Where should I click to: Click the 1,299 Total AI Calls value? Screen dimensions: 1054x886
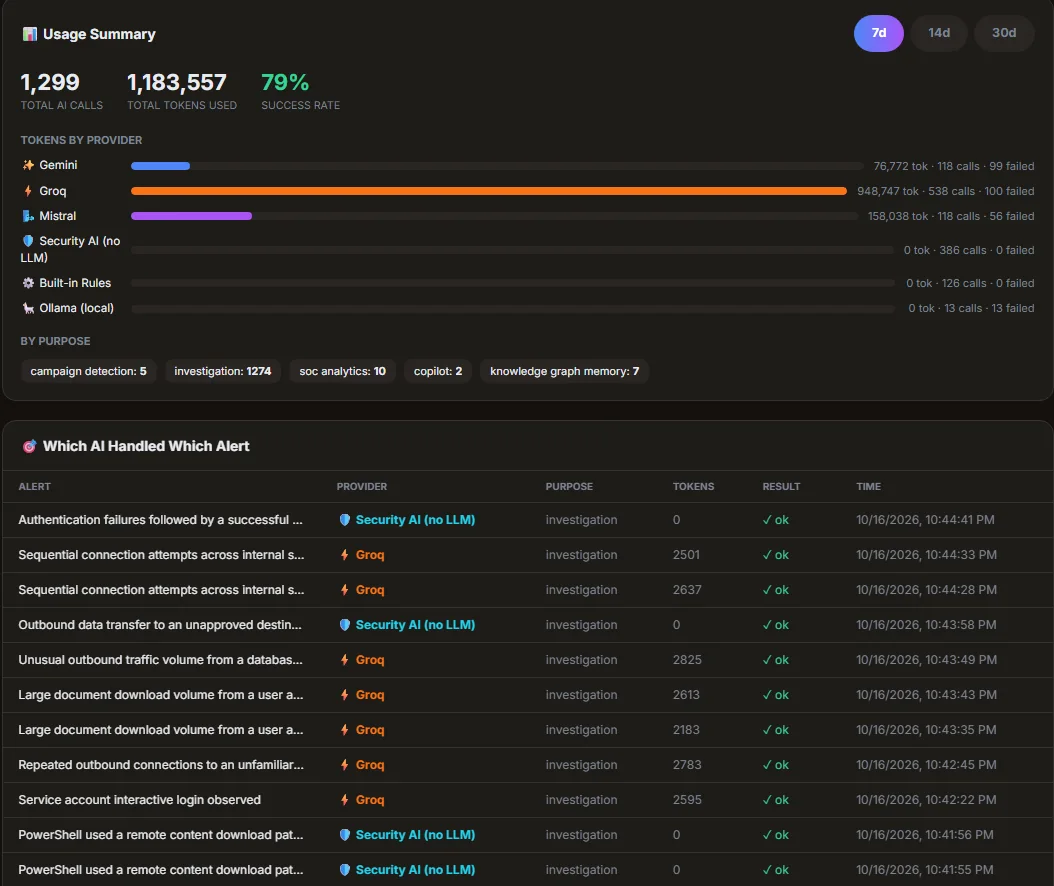[x=50, y=82]
